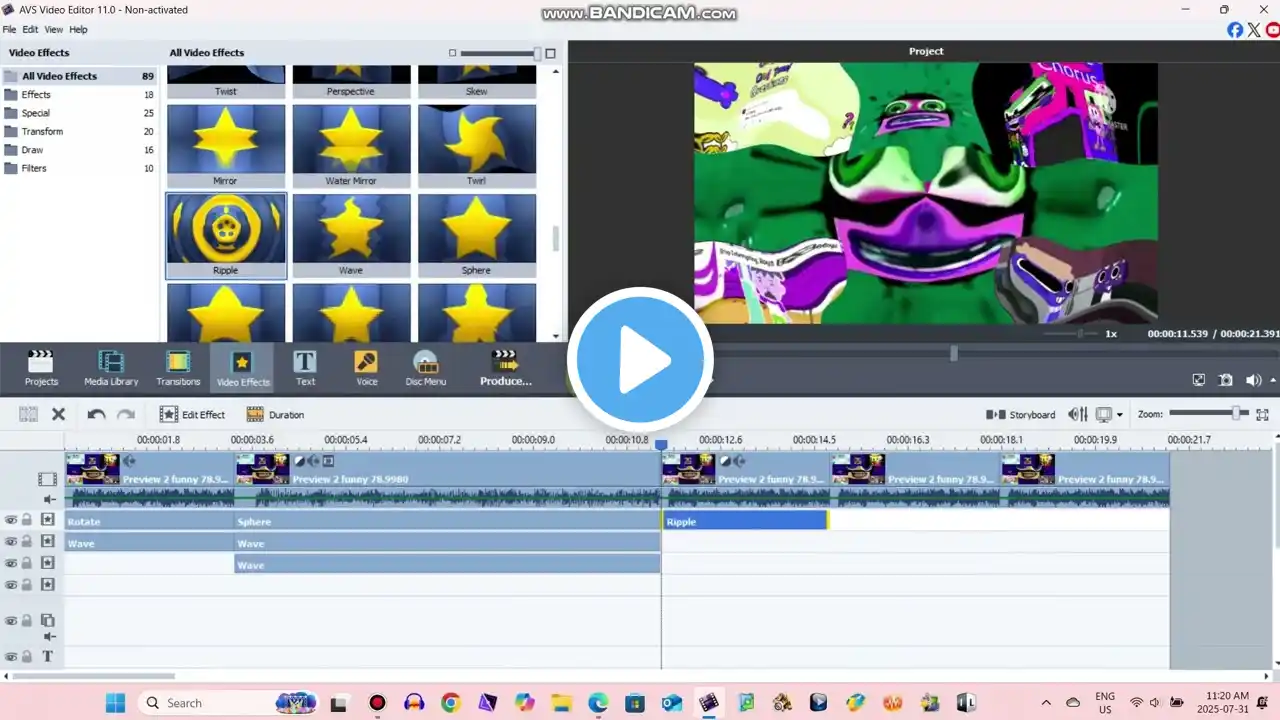Click the Duration button
Image resolution: width=1280 pixels, height=720 pixels.
(275, 414)
